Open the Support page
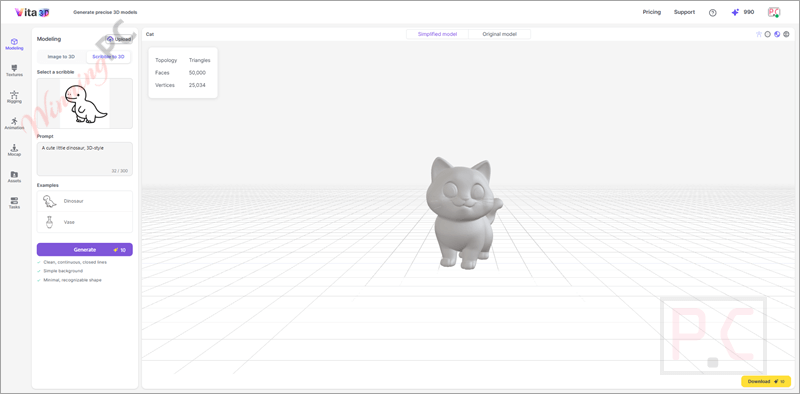Viewport: 800px width, 394px height. coord(684,12)
